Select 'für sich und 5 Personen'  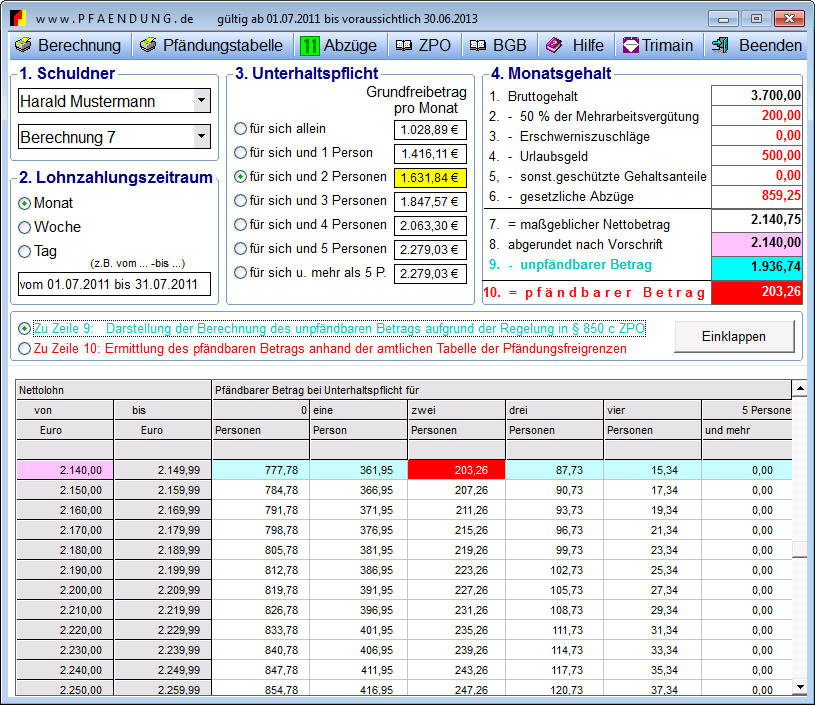point(240,249)
